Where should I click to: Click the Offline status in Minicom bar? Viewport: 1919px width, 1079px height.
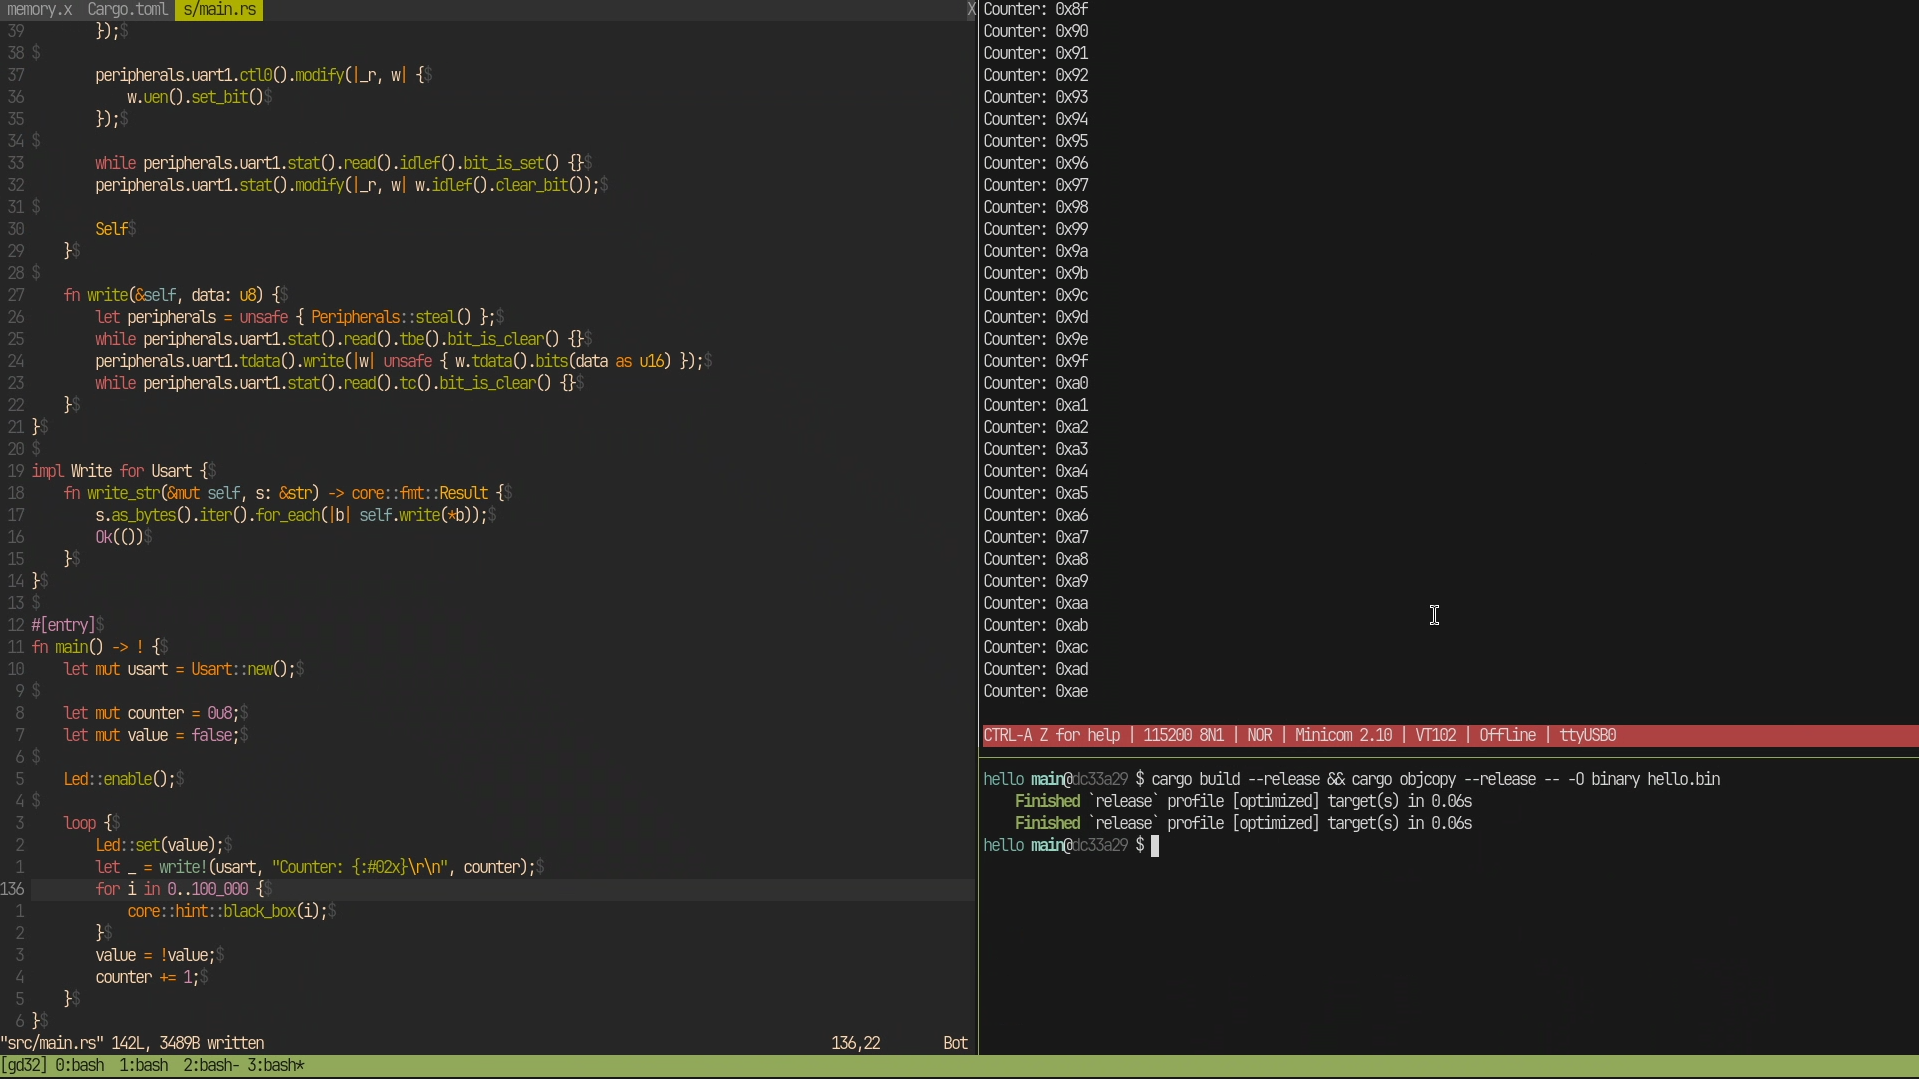click(1507, 736)
